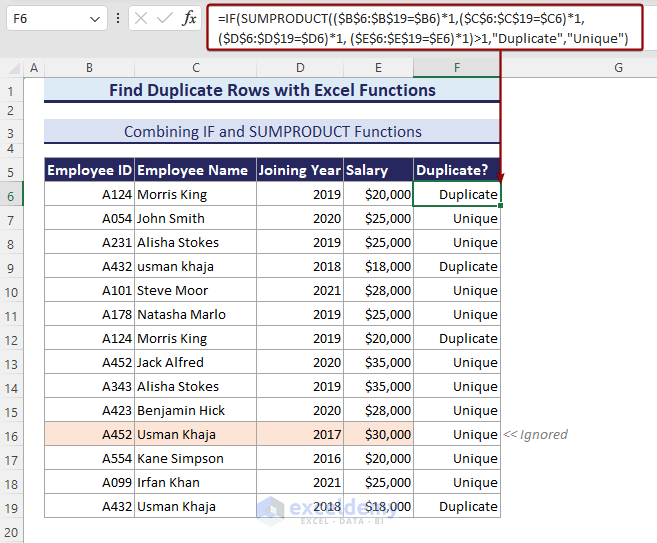Click the Select All corner triangle
Viewport: 657px width, 543px height.
tap(11, 68)
